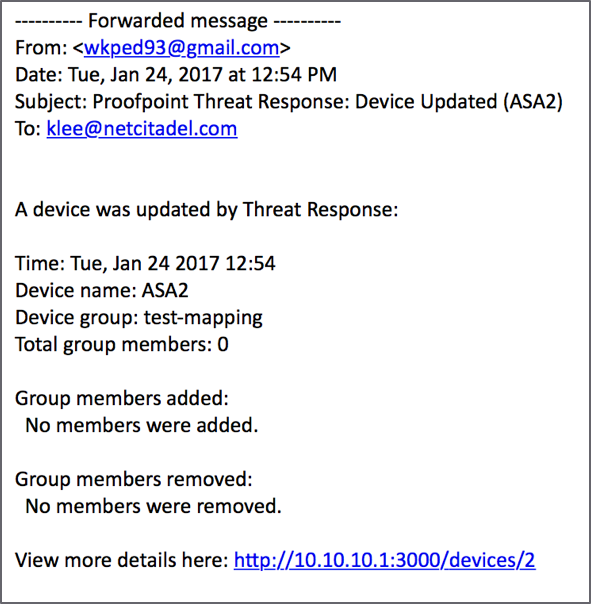Viewport: 591px width, 604px height.
Task: Open the http://10.10.10.1:3000/devices/2 details link
Action: click(x=384, y=560)
